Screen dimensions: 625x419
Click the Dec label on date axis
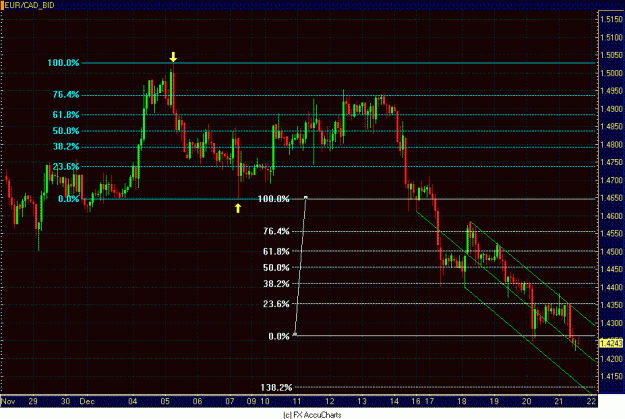click(87, 401)
